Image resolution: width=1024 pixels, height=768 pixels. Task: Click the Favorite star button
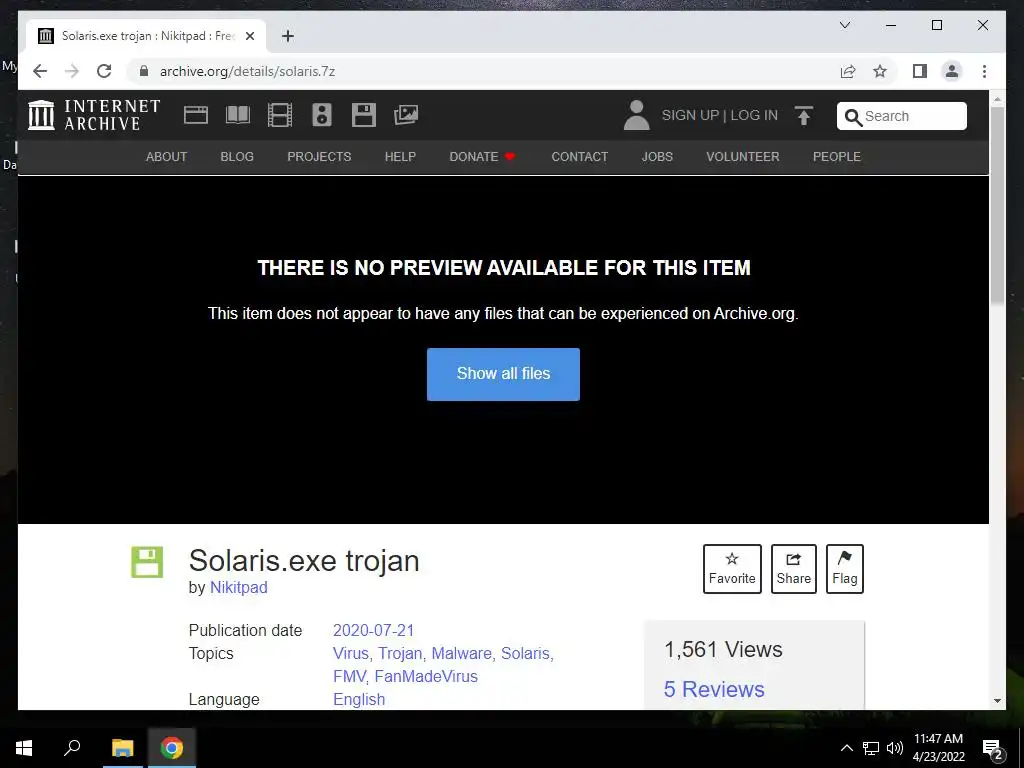click(732, 569)
